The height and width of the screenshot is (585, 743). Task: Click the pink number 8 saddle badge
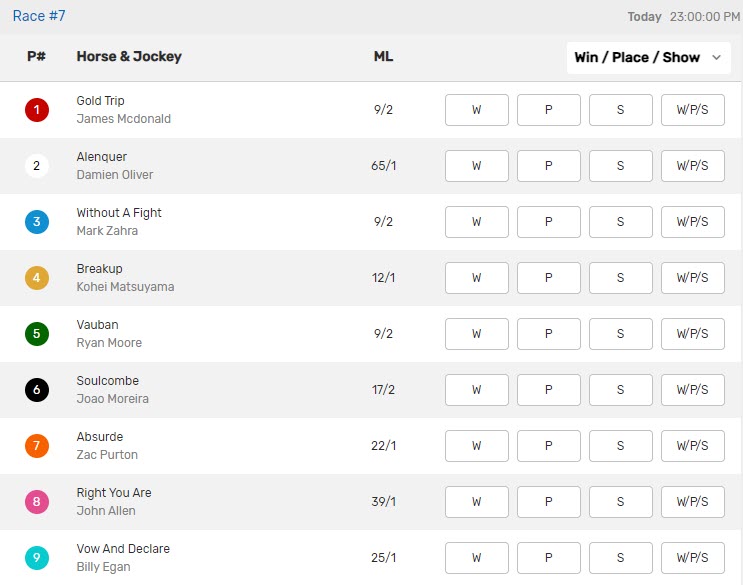coord(36,502)
